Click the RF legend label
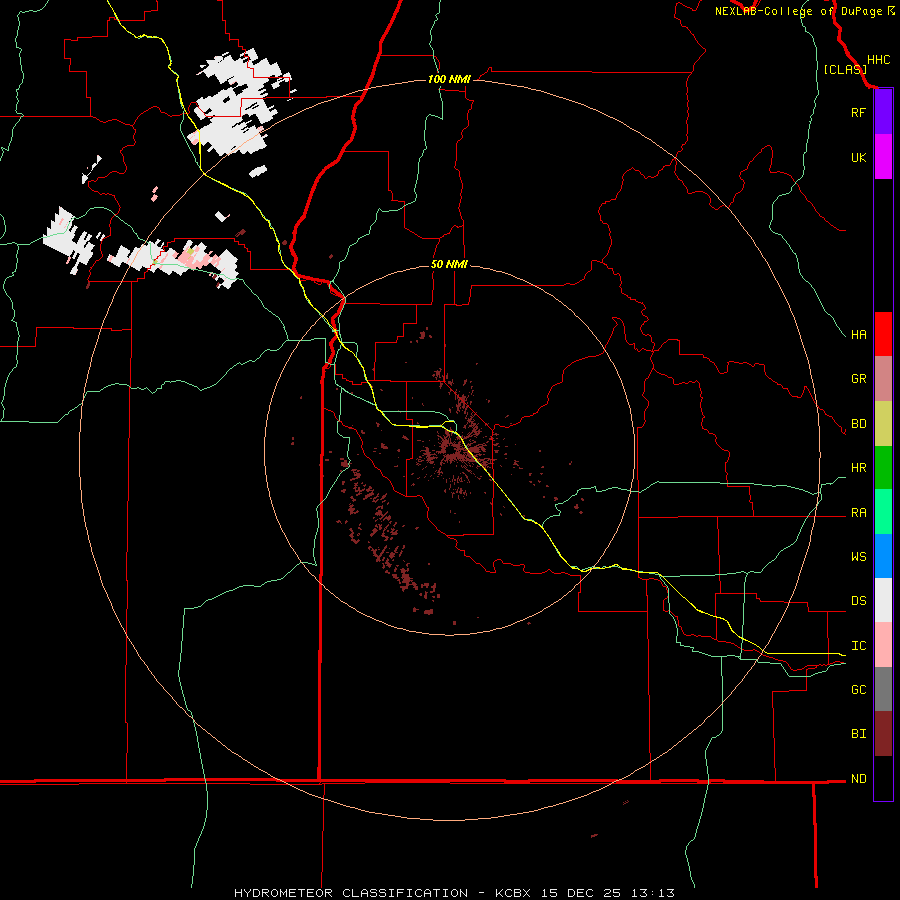This screenshot has width=900, height=900. point(858,112)
